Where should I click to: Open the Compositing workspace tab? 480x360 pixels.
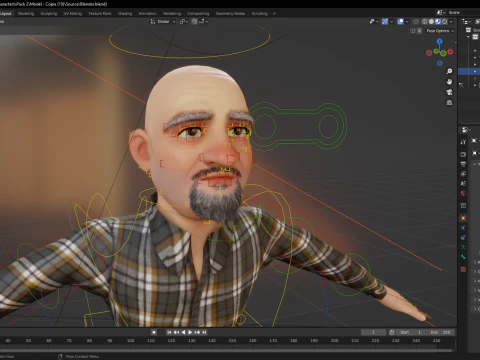(x=198, y=14)
